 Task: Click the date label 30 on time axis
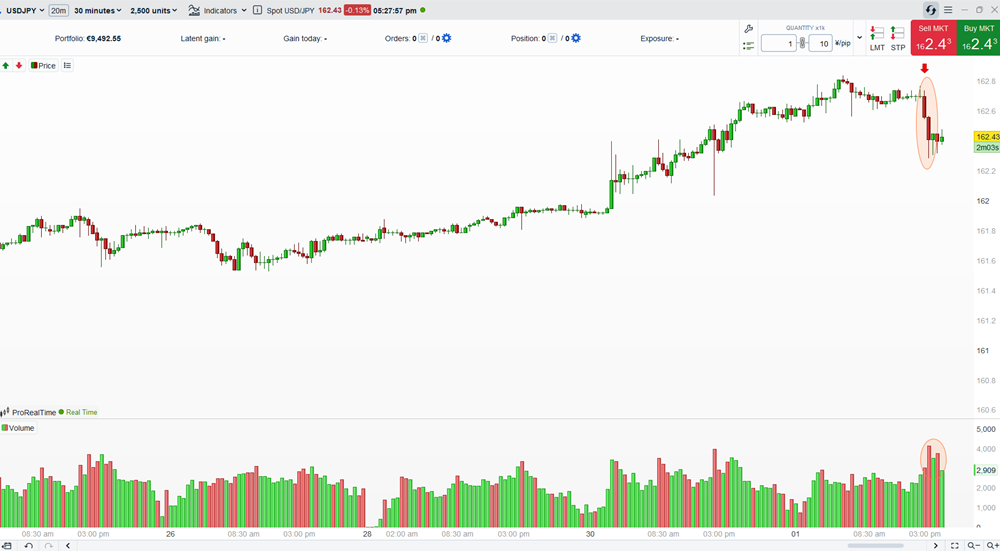[590, 534]
